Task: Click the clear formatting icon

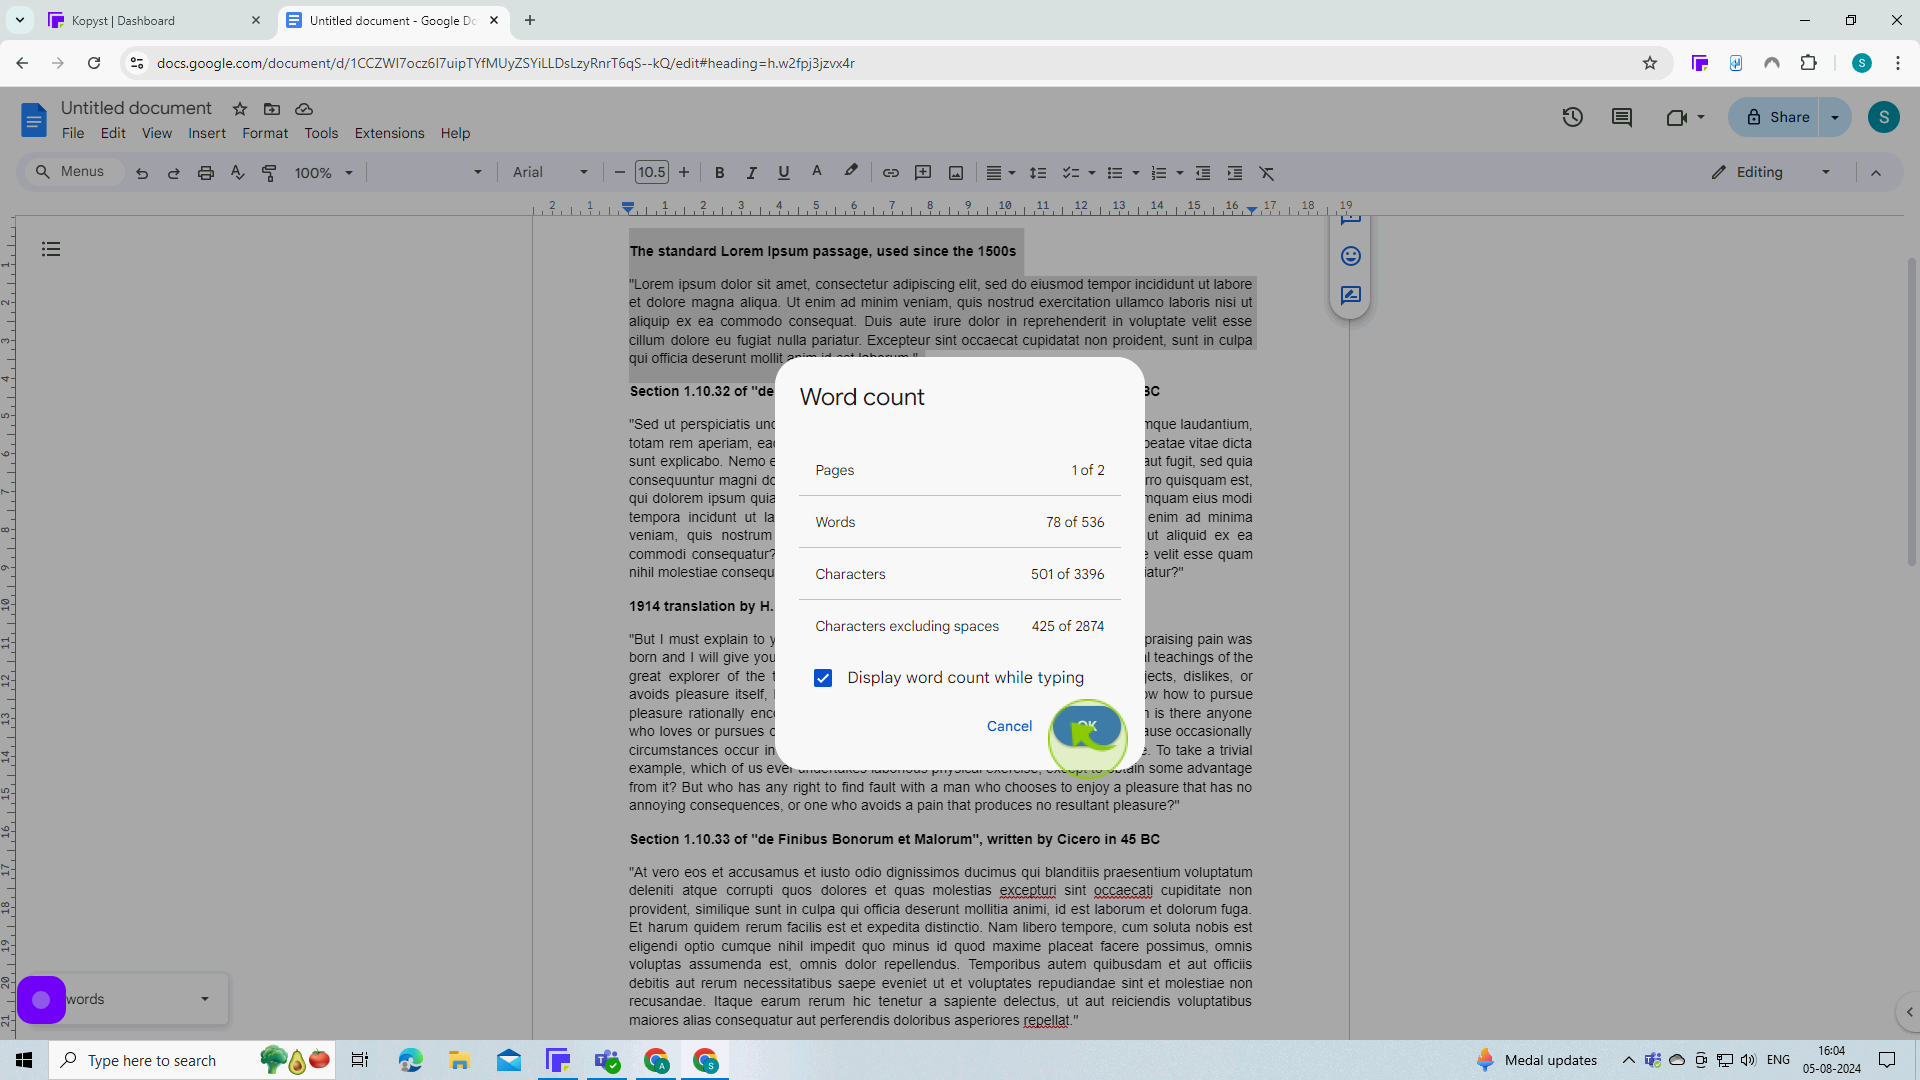Action: coord(1267,173)
